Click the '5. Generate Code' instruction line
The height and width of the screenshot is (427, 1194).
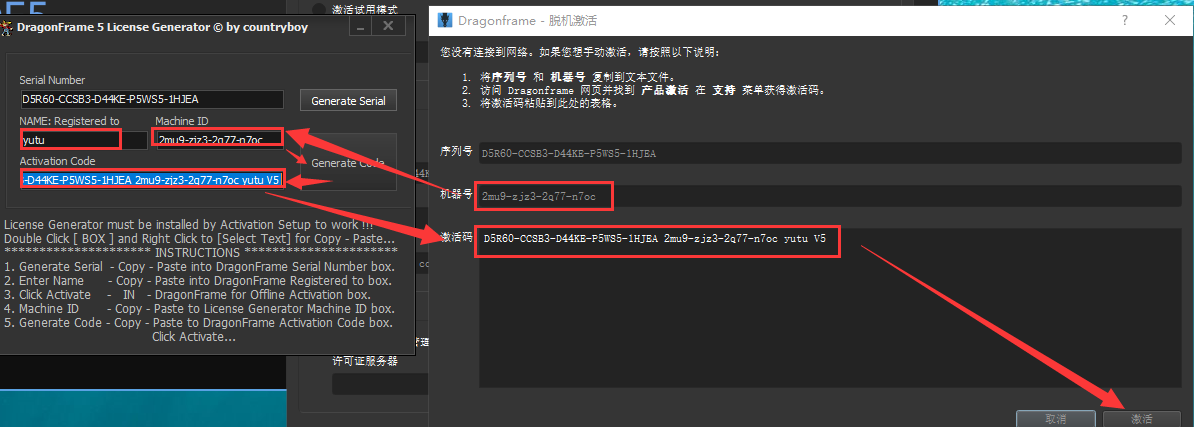[x=199, y=323]
